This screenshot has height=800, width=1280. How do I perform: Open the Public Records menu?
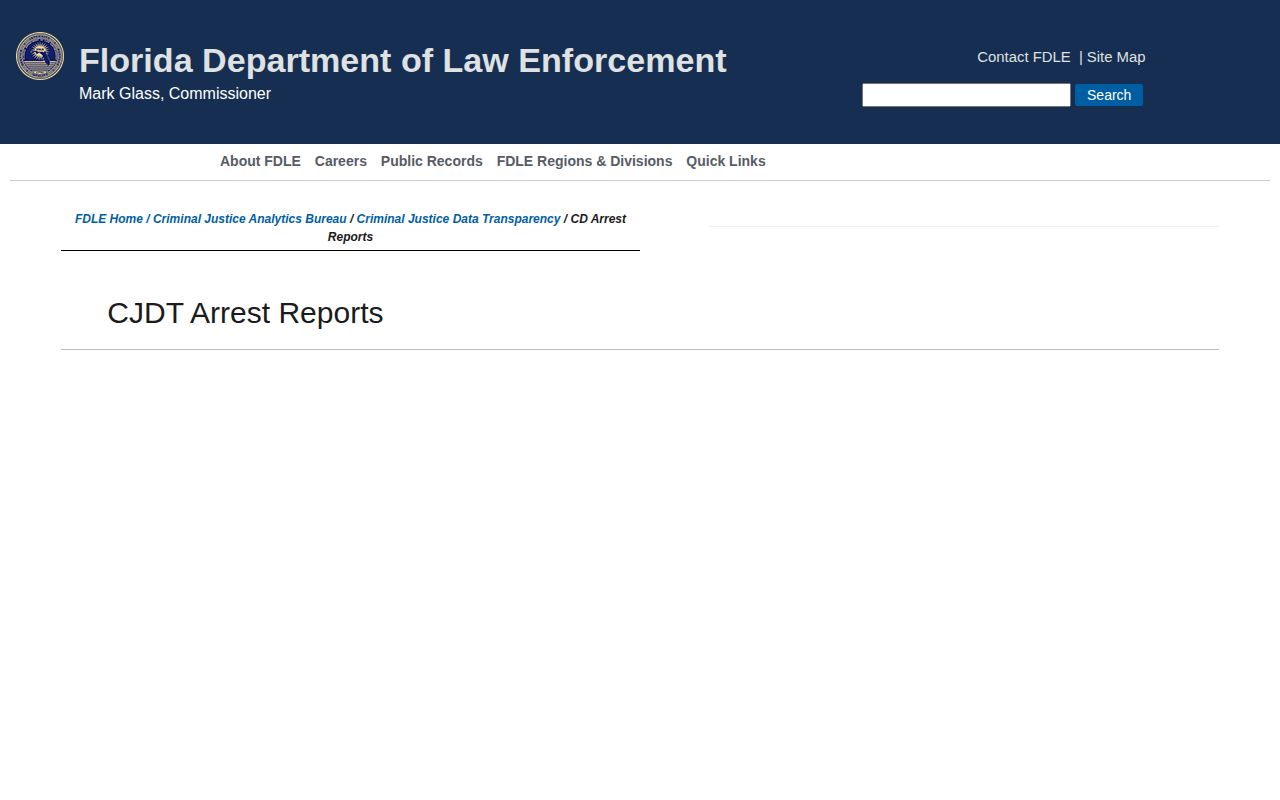[x=432, y=161]
